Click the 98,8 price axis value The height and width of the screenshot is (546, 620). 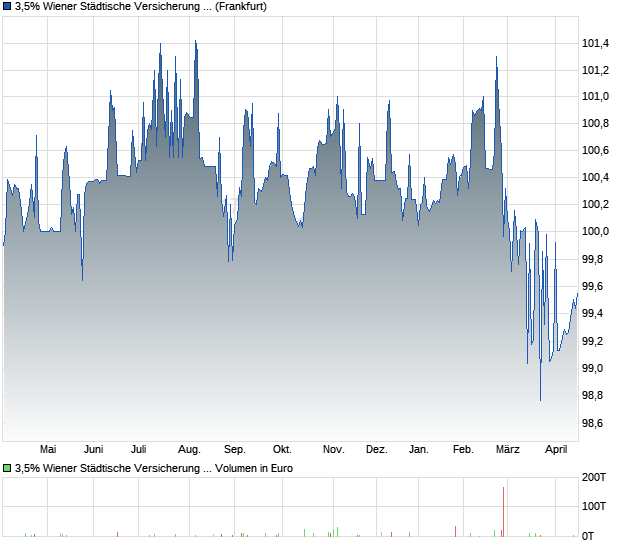point(592,395)
